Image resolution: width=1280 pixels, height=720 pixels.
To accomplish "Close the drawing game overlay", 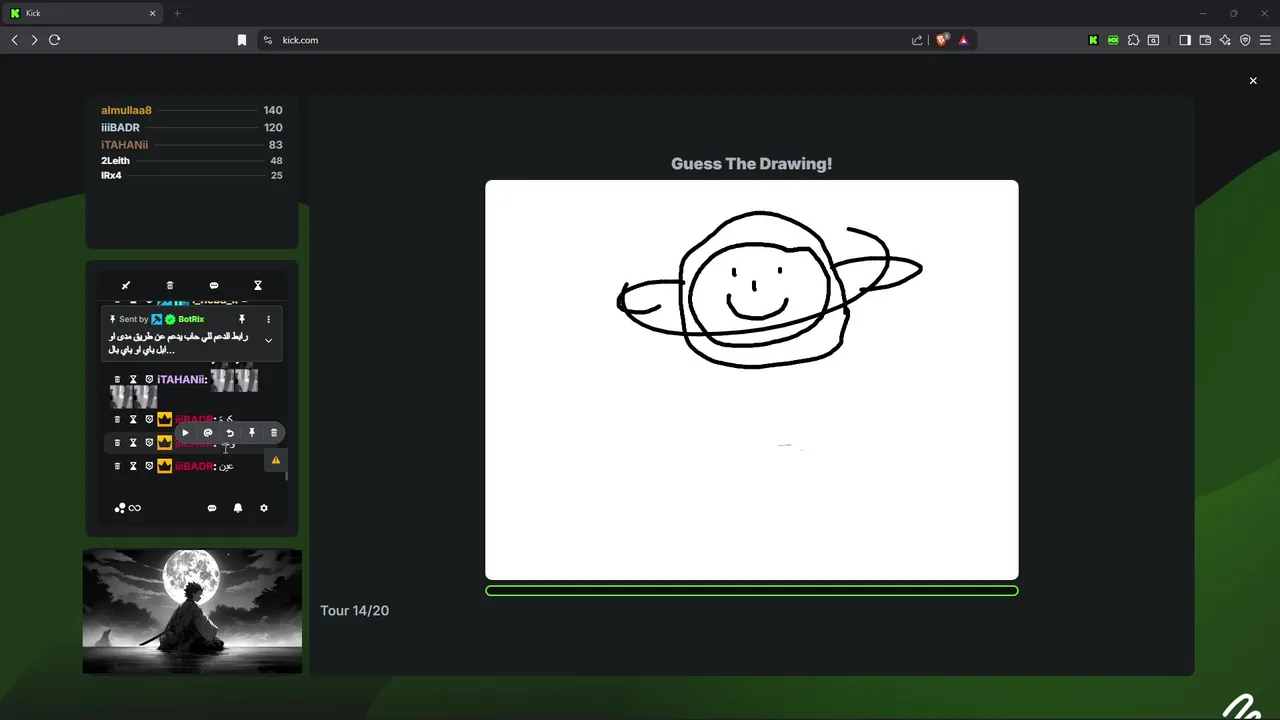I will [1253, 81].
